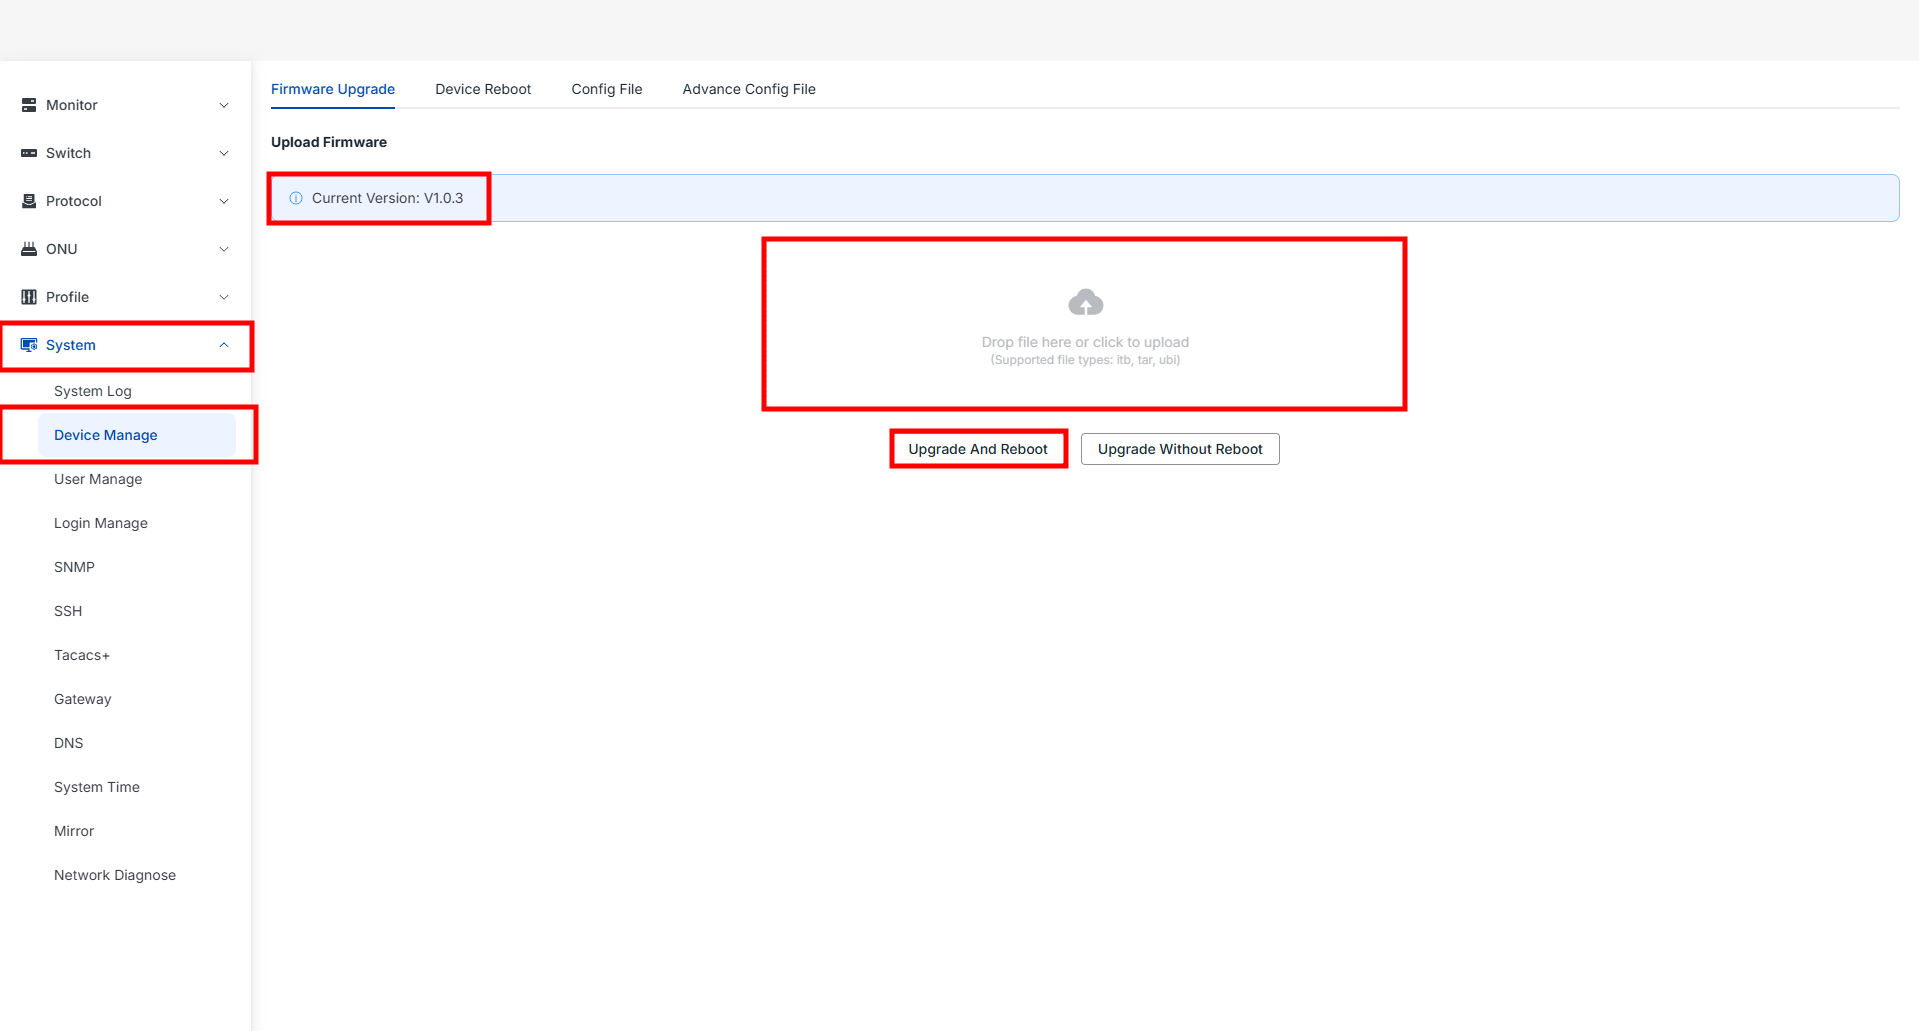Select Network Diagnose from System submenu
Screen dimensions: 1919x1031
click(x=115, y=875)
